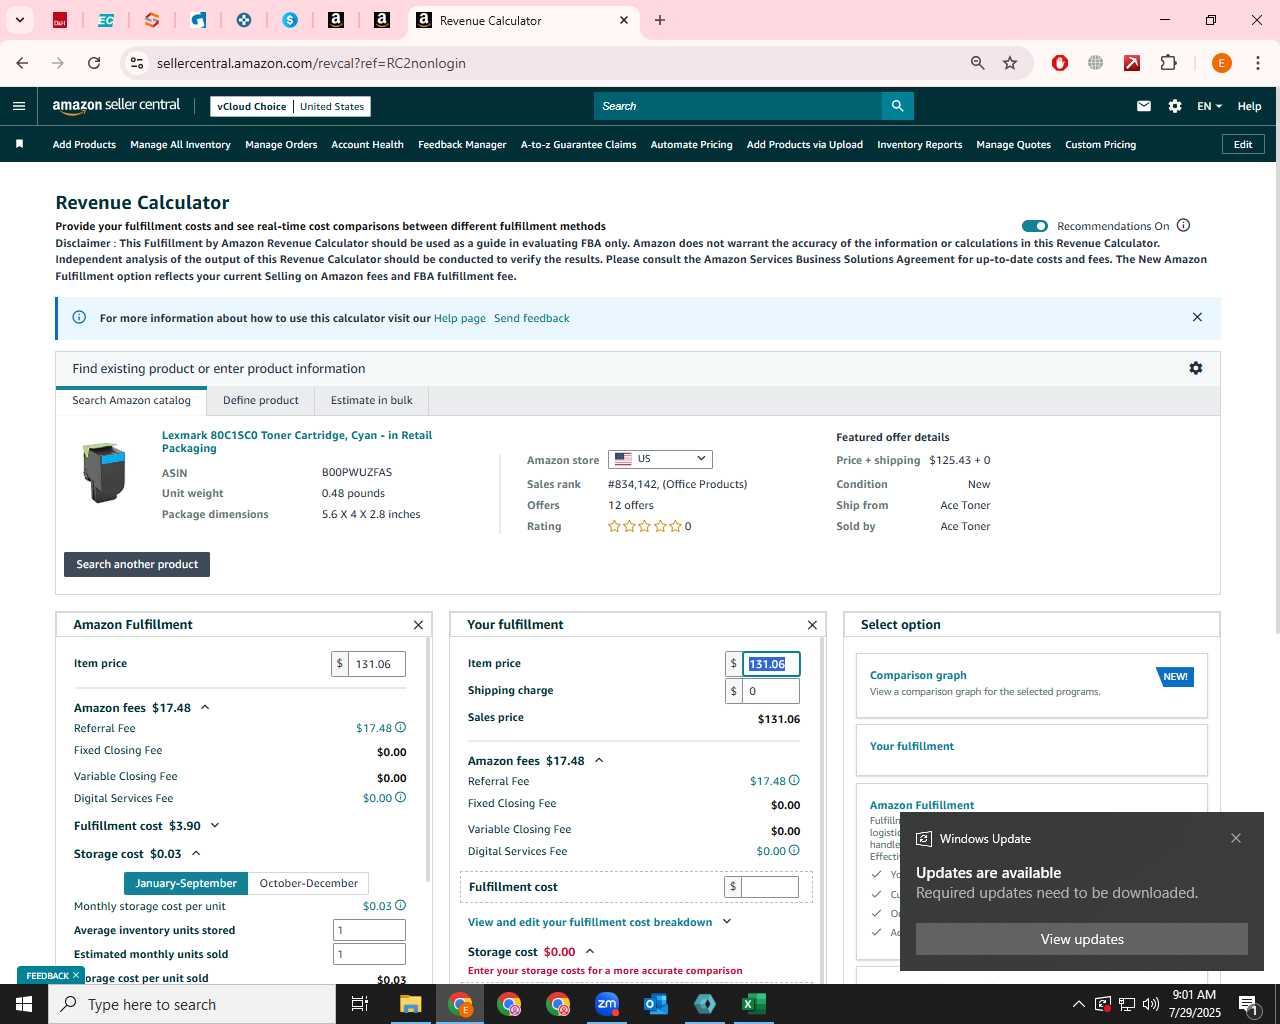
Task: Click the zoom magnifier icon in the address bar
Action: point(977,63)
